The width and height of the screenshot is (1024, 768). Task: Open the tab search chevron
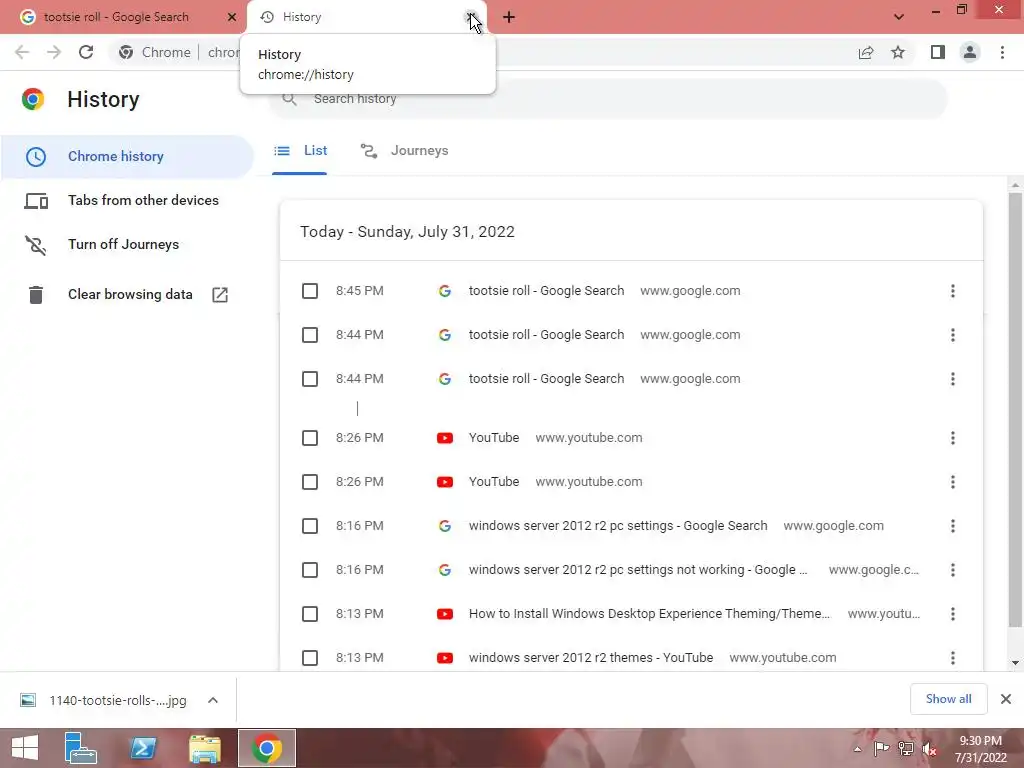point(899,17)
